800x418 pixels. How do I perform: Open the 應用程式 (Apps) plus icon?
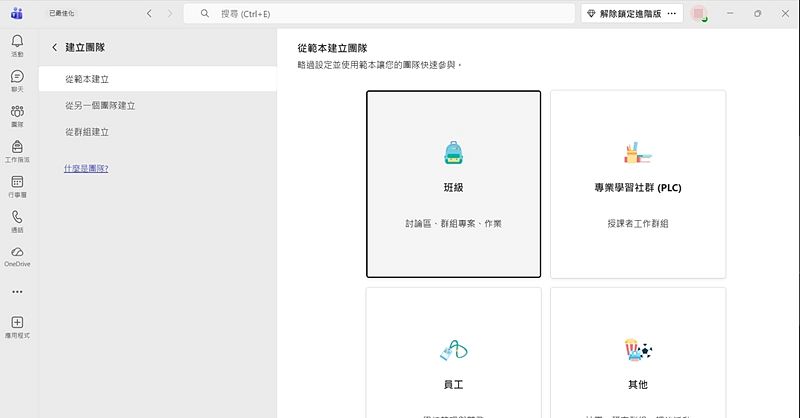click(17, 326)
